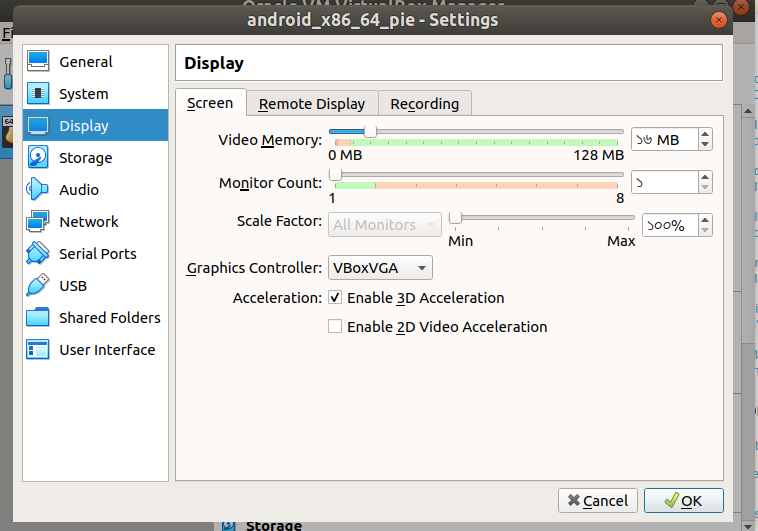Disable Enable 3D Acceleration checkbox
758x531 pixels.
(335, 297)
